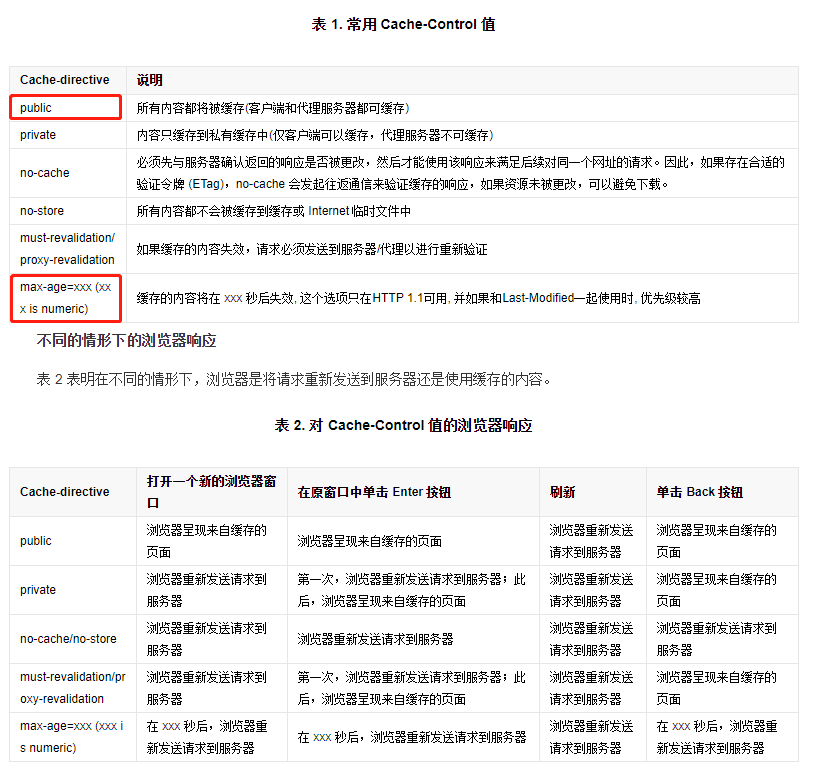Viewport: 815px width, 765px height.
Task: Click 'must-revalidation/proxy-revalidation' row label in table 2
Action: point(73,688)
